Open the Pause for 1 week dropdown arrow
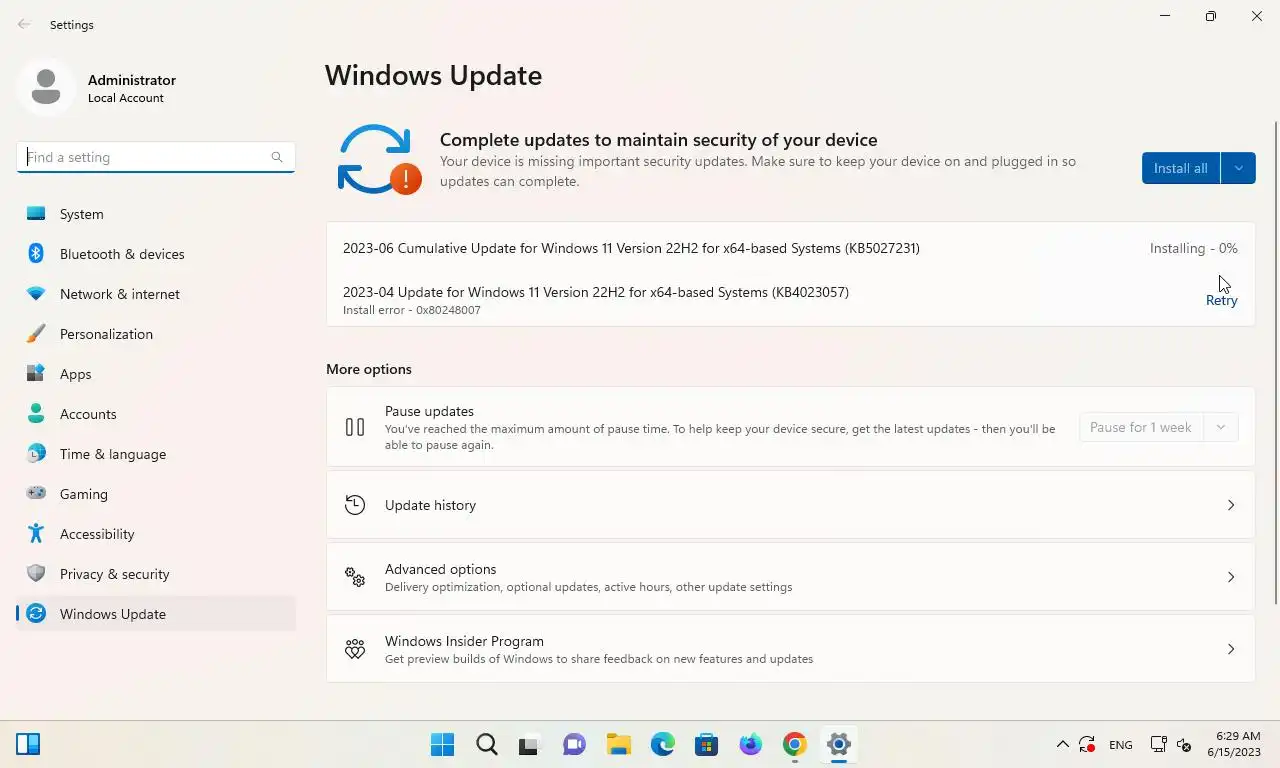Image resolution: width=1280 pixels, height=768 pixels. (1221, 427)
